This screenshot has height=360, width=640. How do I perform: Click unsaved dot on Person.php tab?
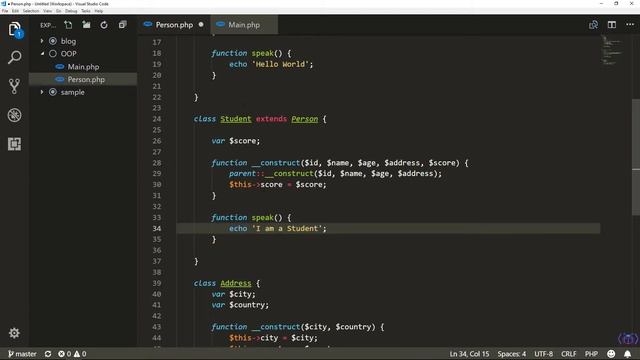pyautogui.click(x=201, y=24)
